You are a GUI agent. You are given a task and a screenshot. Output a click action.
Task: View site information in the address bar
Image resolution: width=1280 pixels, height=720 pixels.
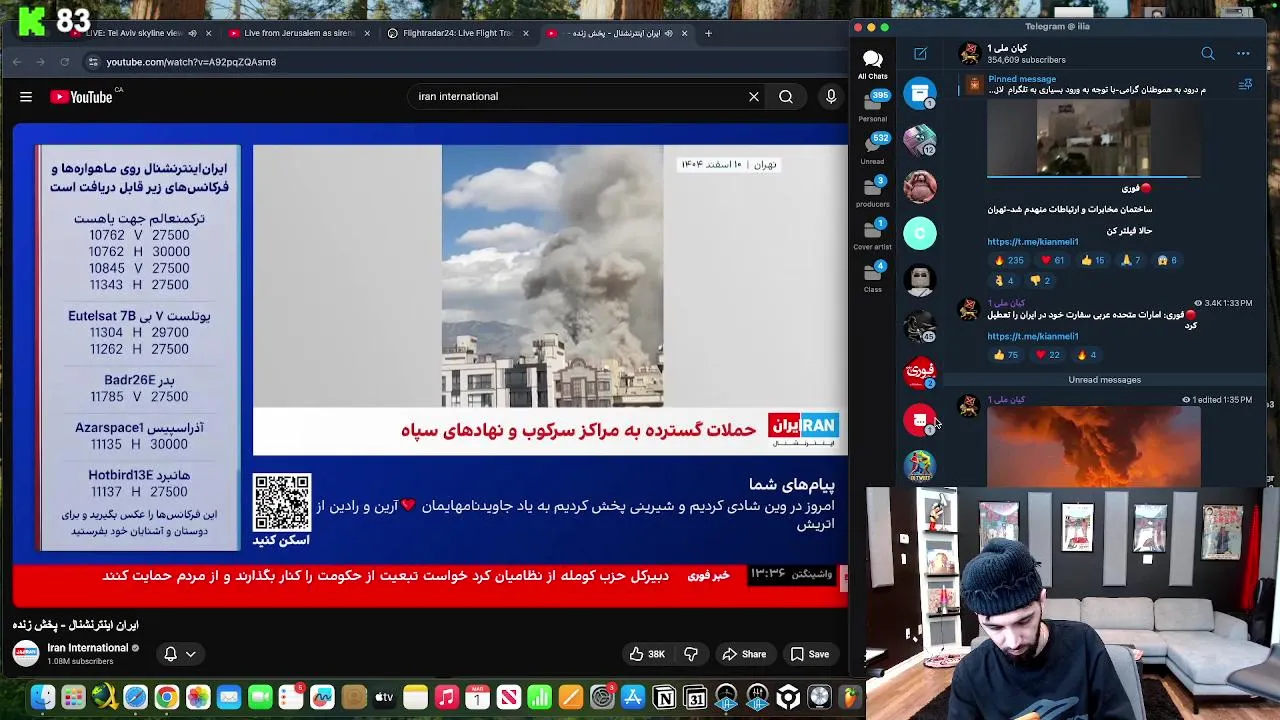tap(93, 62)
